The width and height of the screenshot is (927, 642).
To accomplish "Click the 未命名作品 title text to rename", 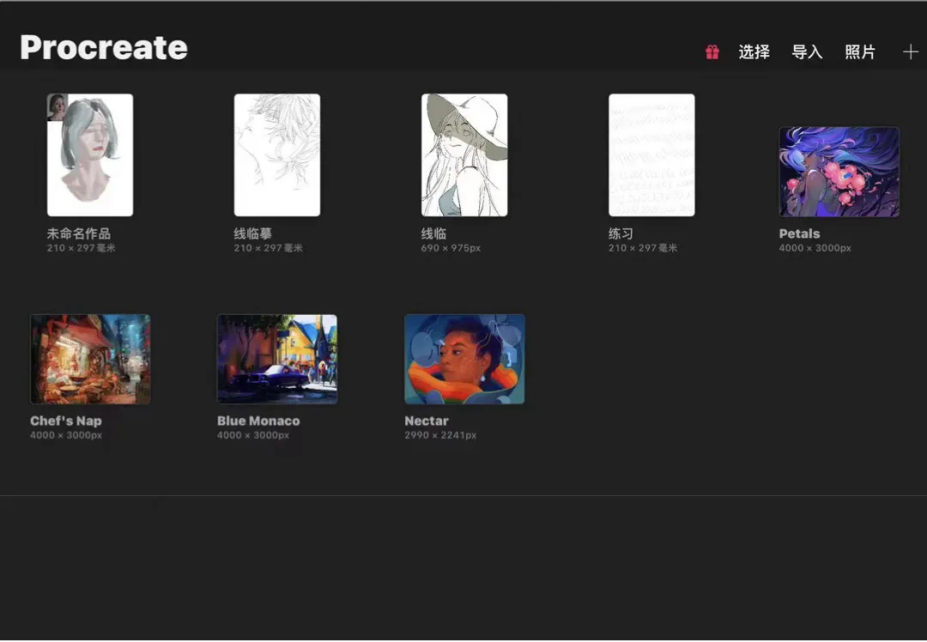I will tap(78, 233).
